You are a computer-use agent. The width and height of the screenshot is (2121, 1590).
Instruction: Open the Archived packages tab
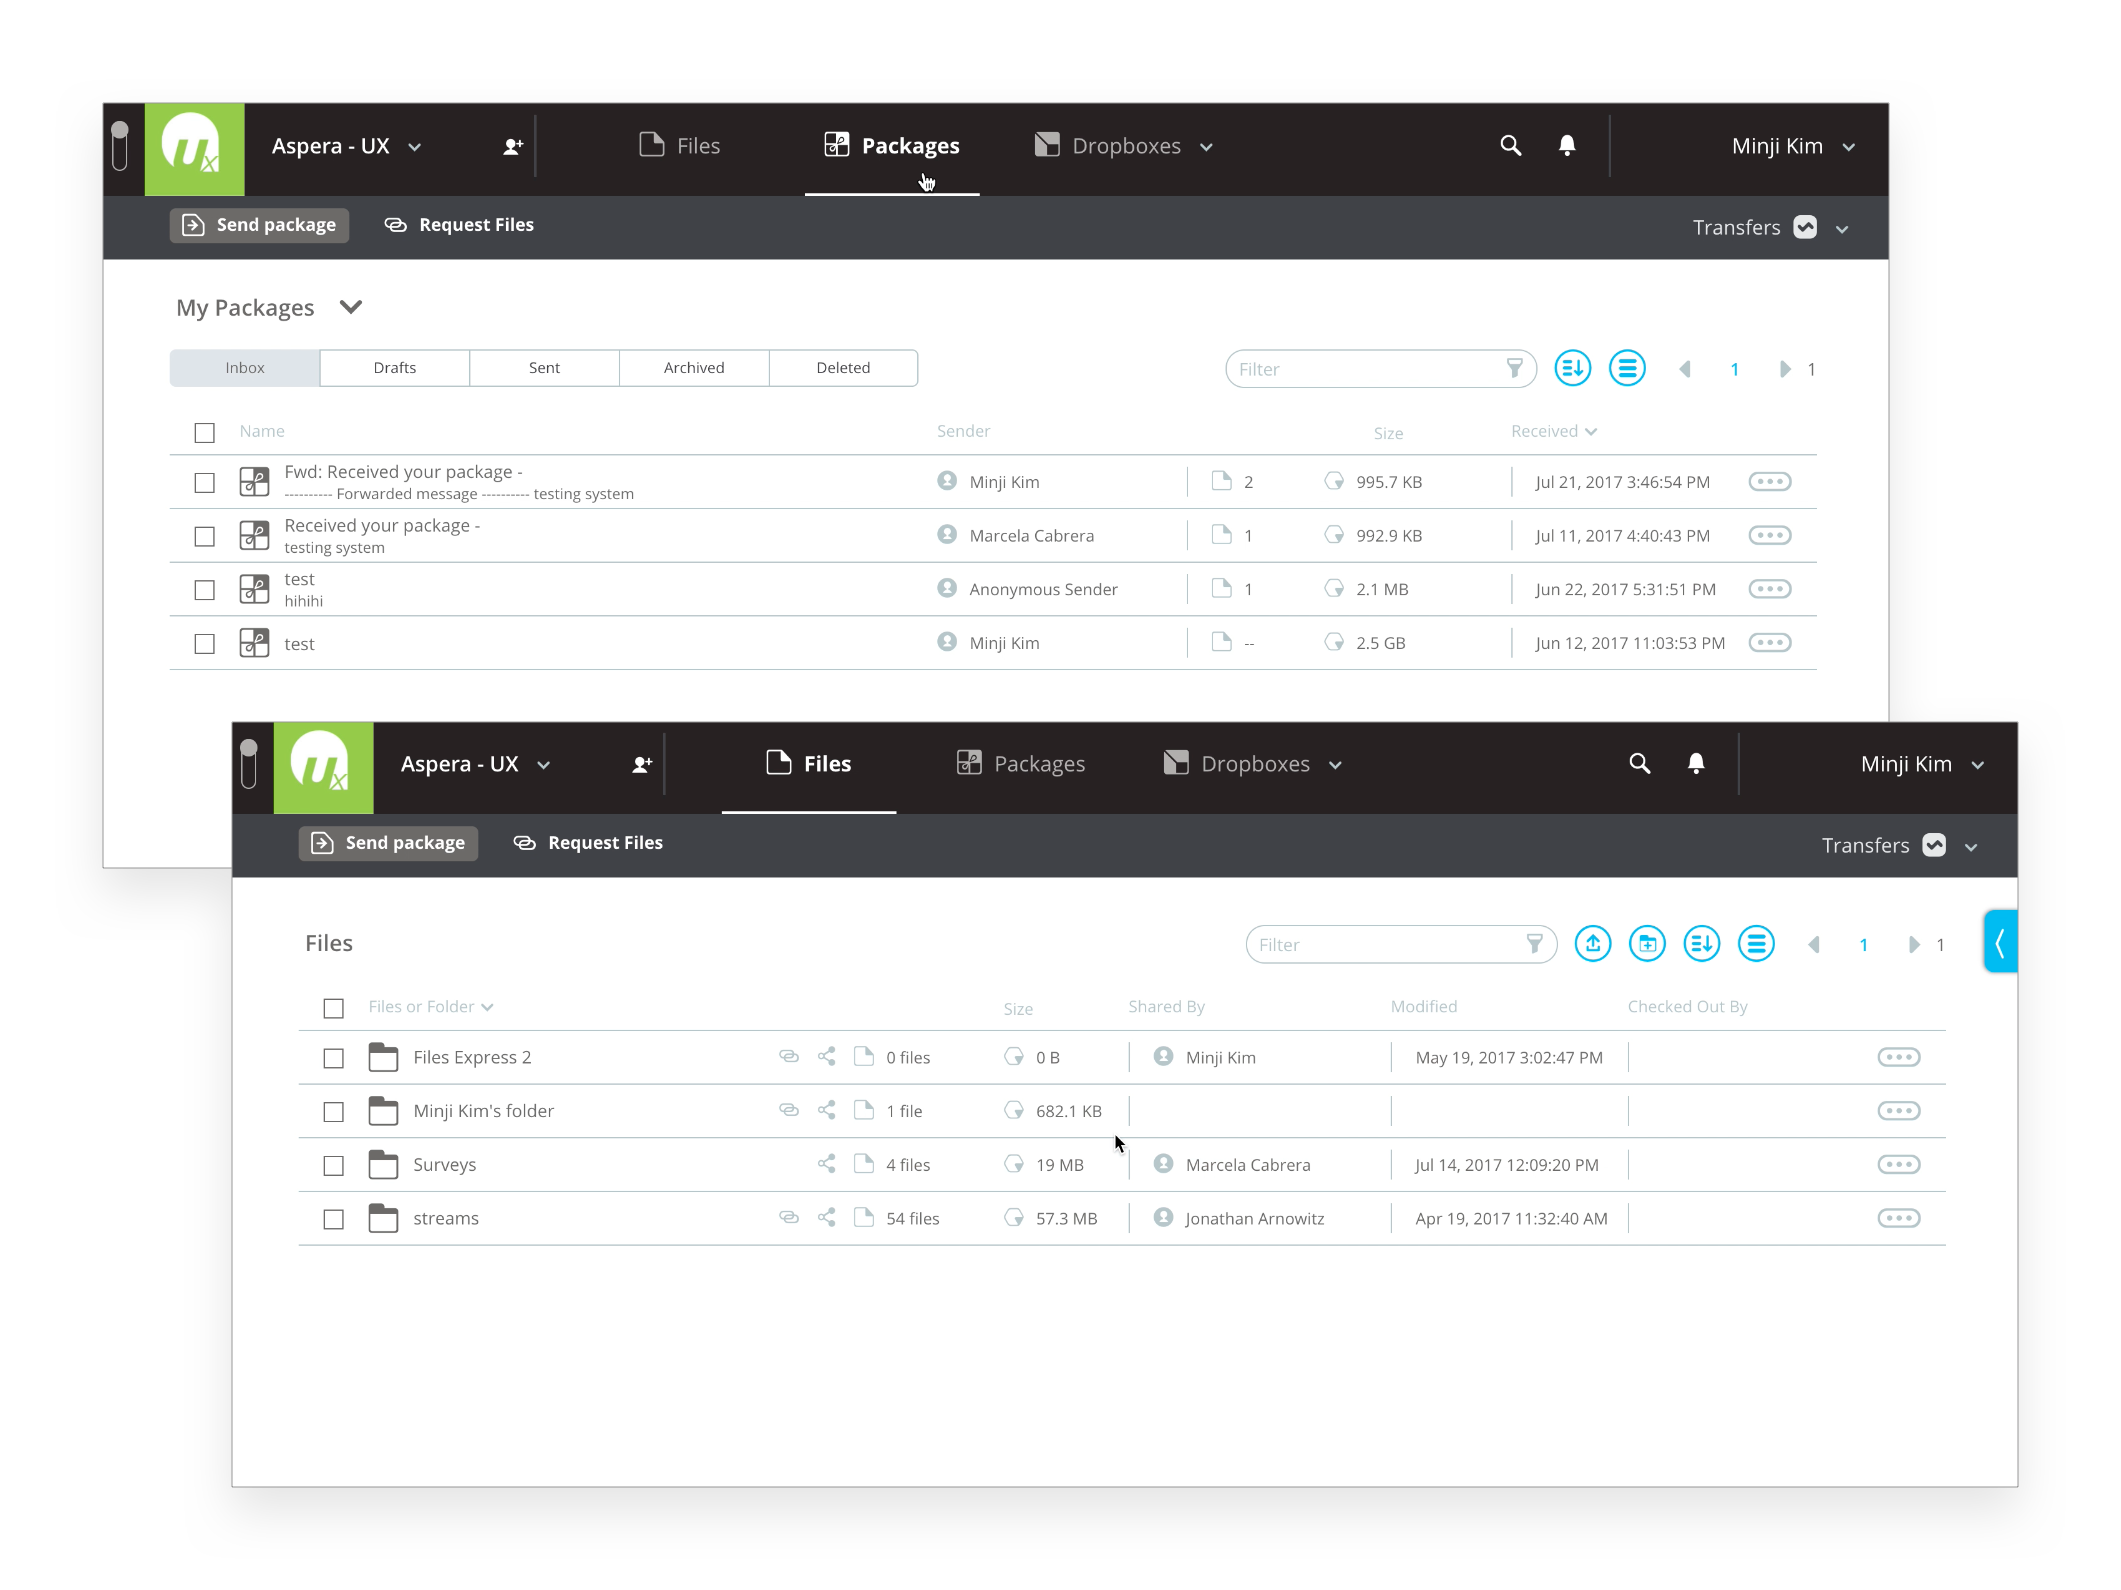694,368
